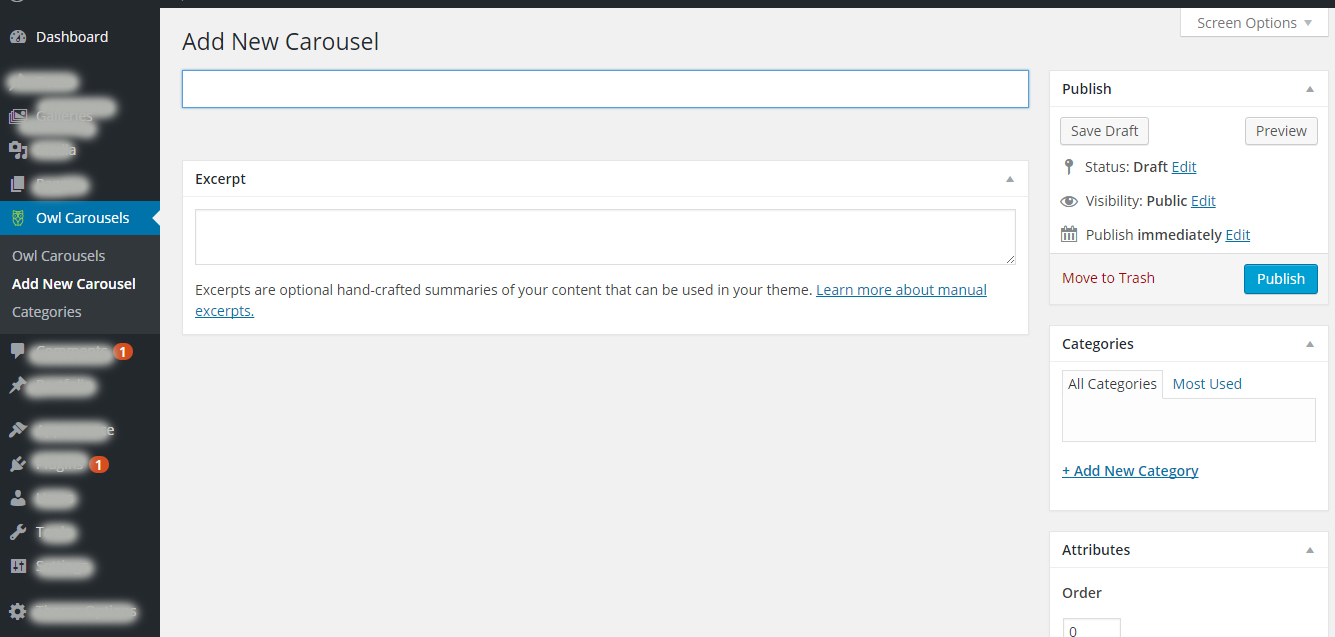Switch to the Most Used tab
1335x637 pixels.
[x=1207, y=384]
